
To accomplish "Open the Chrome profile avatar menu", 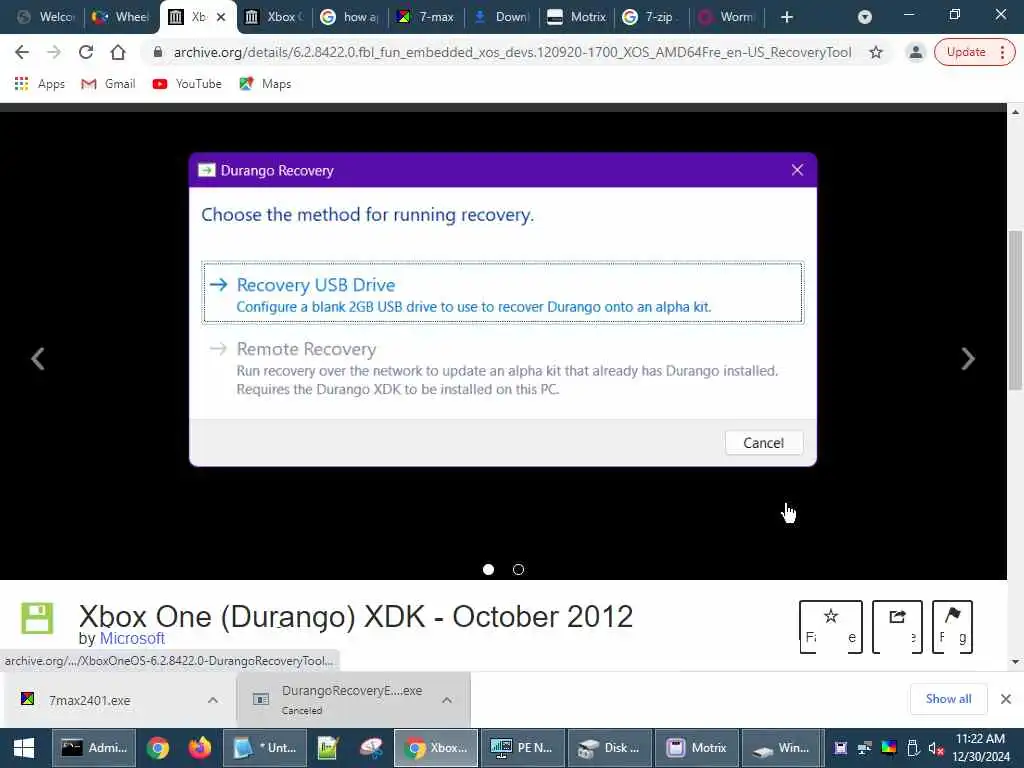I will pos(916,52).
